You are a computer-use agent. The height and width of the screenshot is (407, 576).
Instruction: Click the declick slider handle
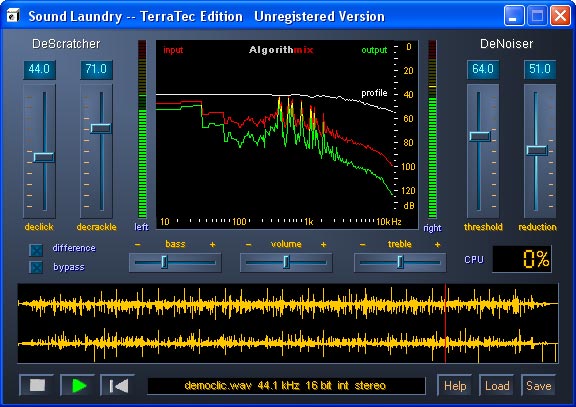click(x=44, y=157)
